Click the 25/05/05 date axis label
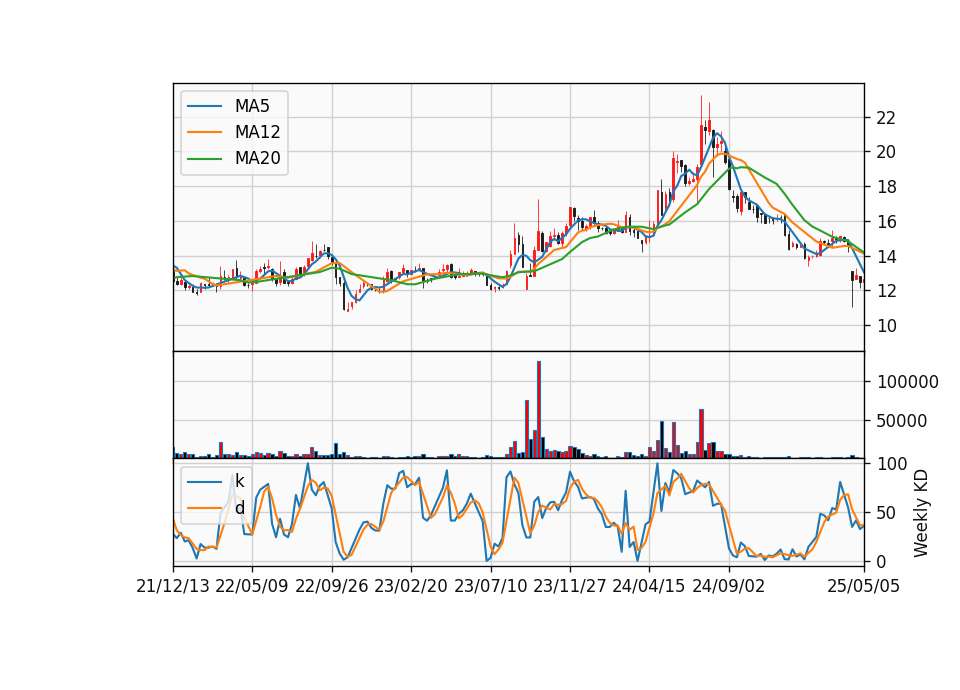 pos(864,587)
